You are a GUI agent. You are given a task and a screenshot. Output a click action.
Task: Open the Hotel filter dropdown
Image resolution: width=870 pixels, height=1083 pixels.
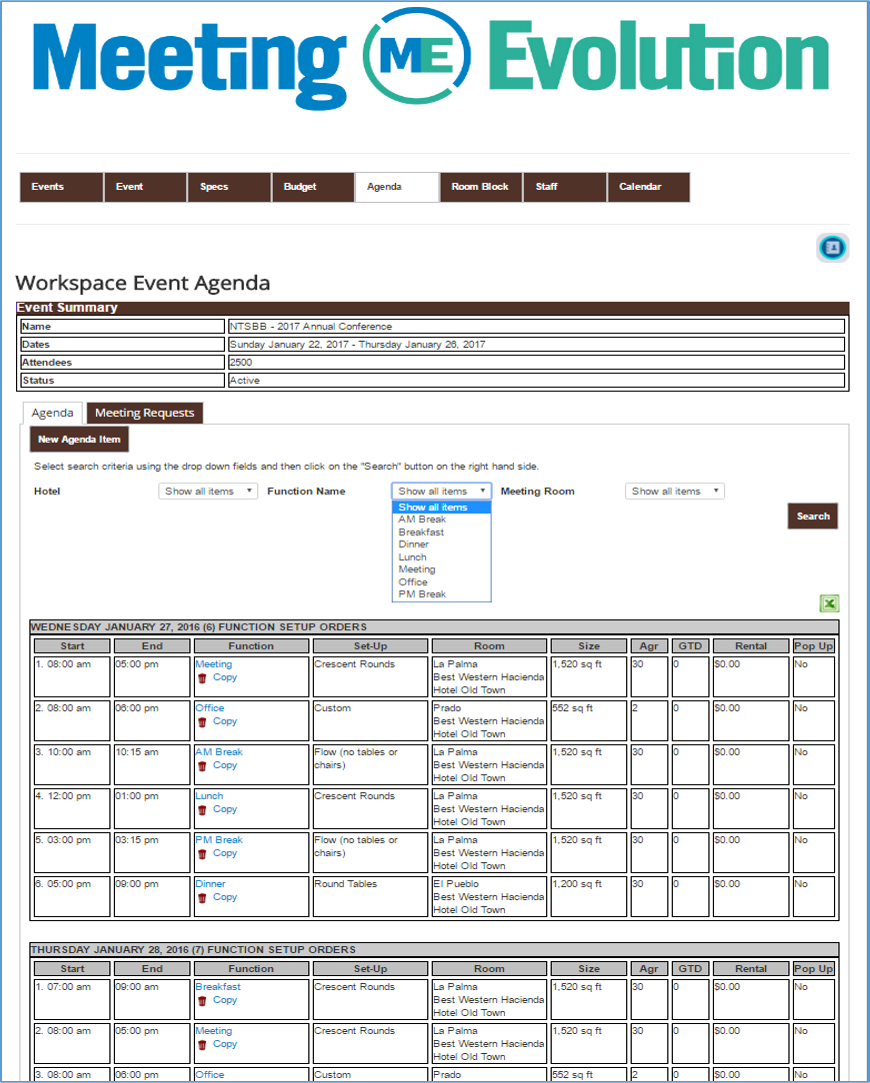point(208,491)
